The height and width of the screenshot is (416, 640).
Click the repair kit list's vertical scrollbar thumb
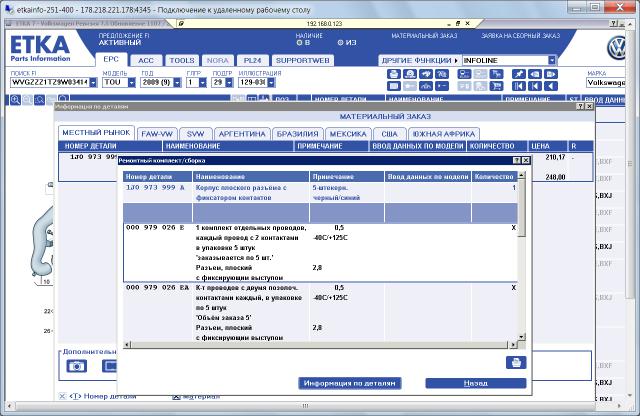(x=521, y=207)
